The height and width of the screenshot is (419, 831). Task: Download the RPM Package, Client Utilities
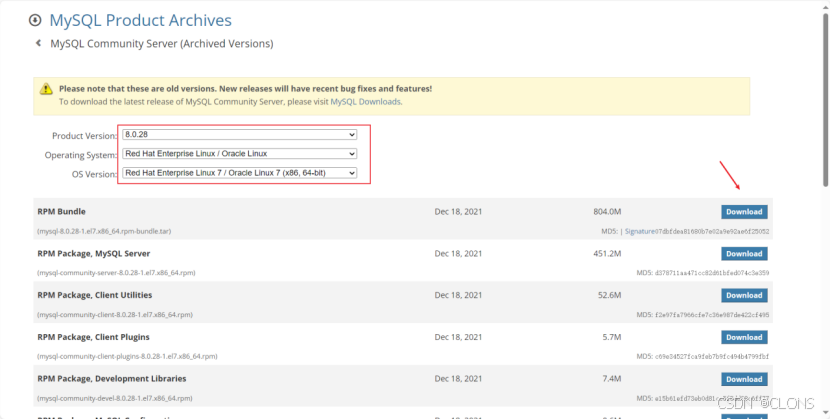coord(744,296)
